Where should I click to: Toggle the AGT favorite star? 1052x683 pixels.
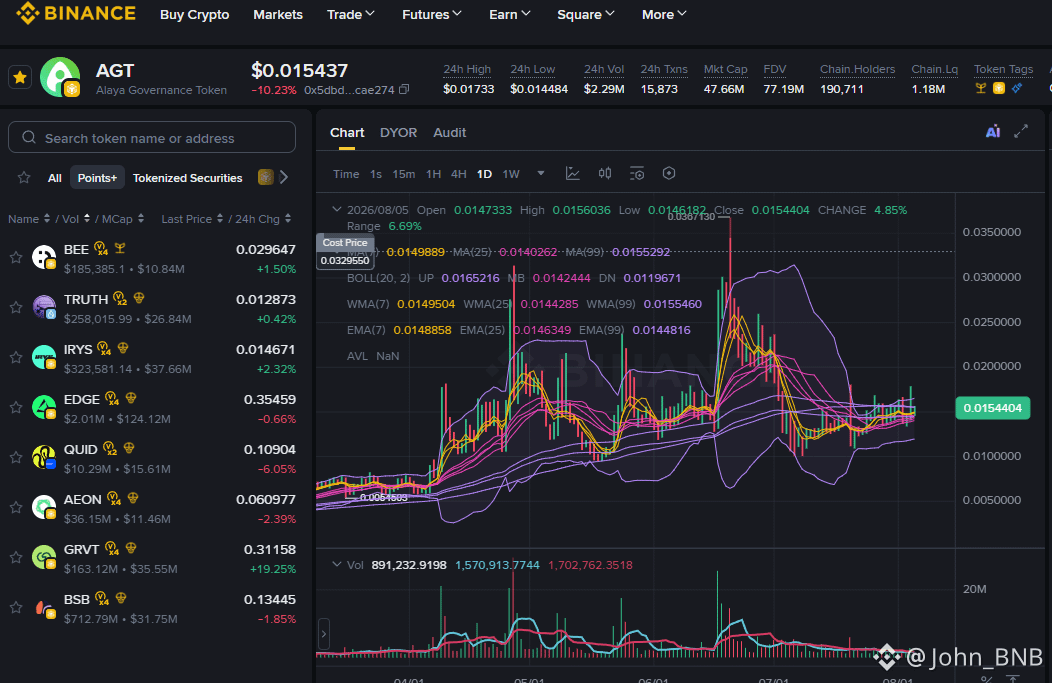[x=20, y=78]
